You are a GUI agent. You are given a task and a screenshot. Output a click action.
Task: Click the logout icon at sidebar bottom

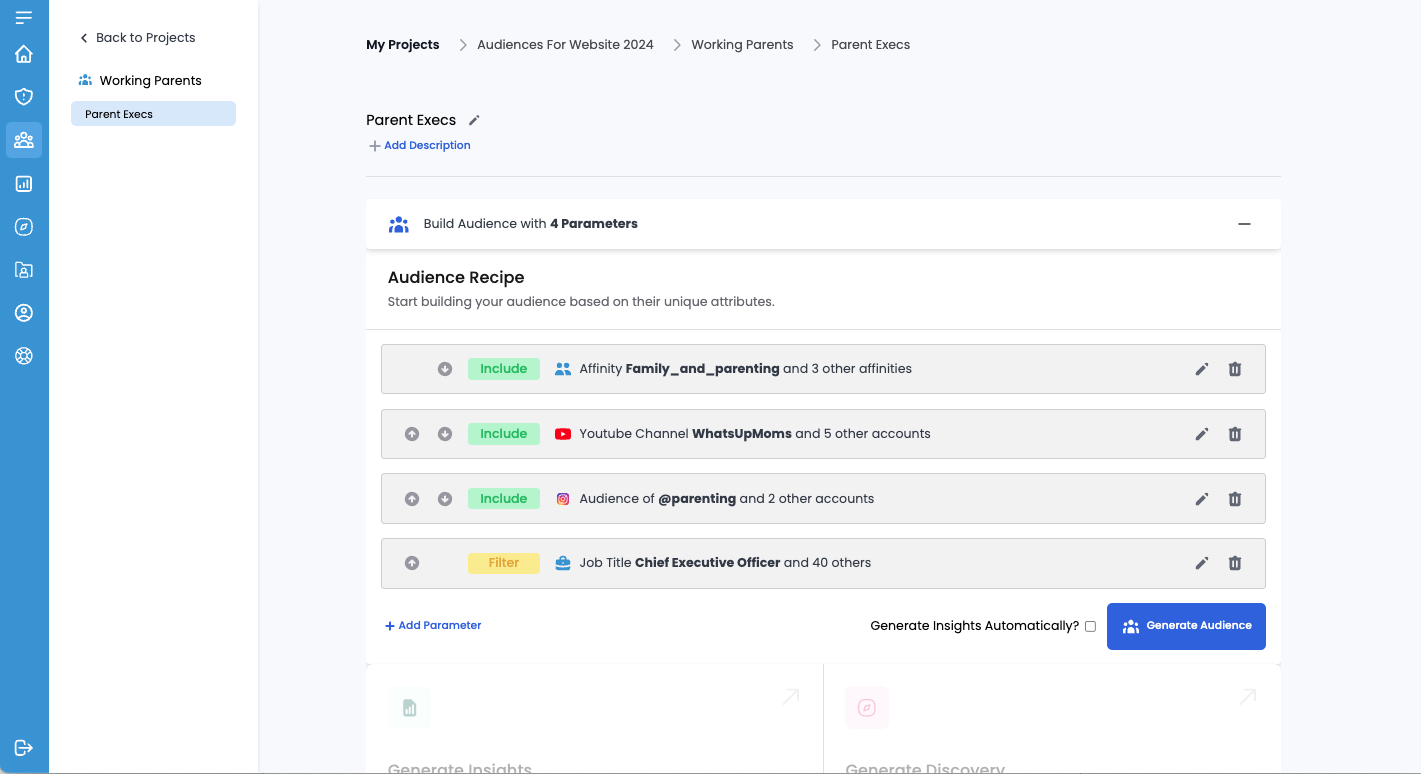tap(24, 748)
